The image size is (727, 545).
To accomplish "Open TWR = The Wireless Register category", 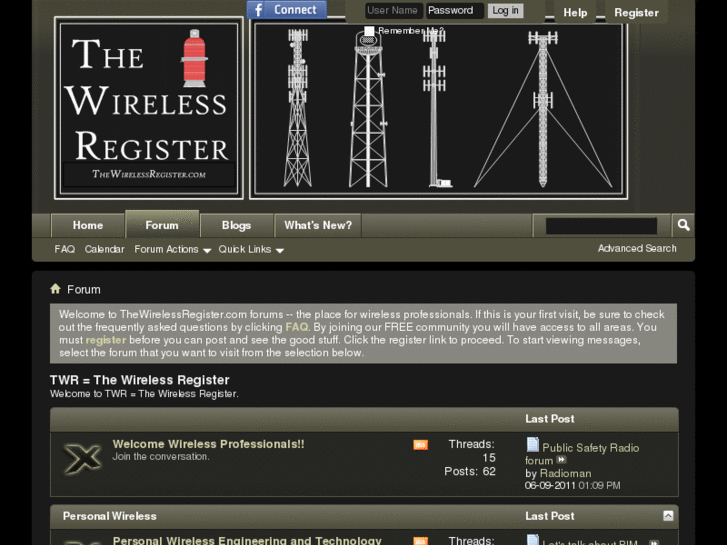I will (140, 380).
